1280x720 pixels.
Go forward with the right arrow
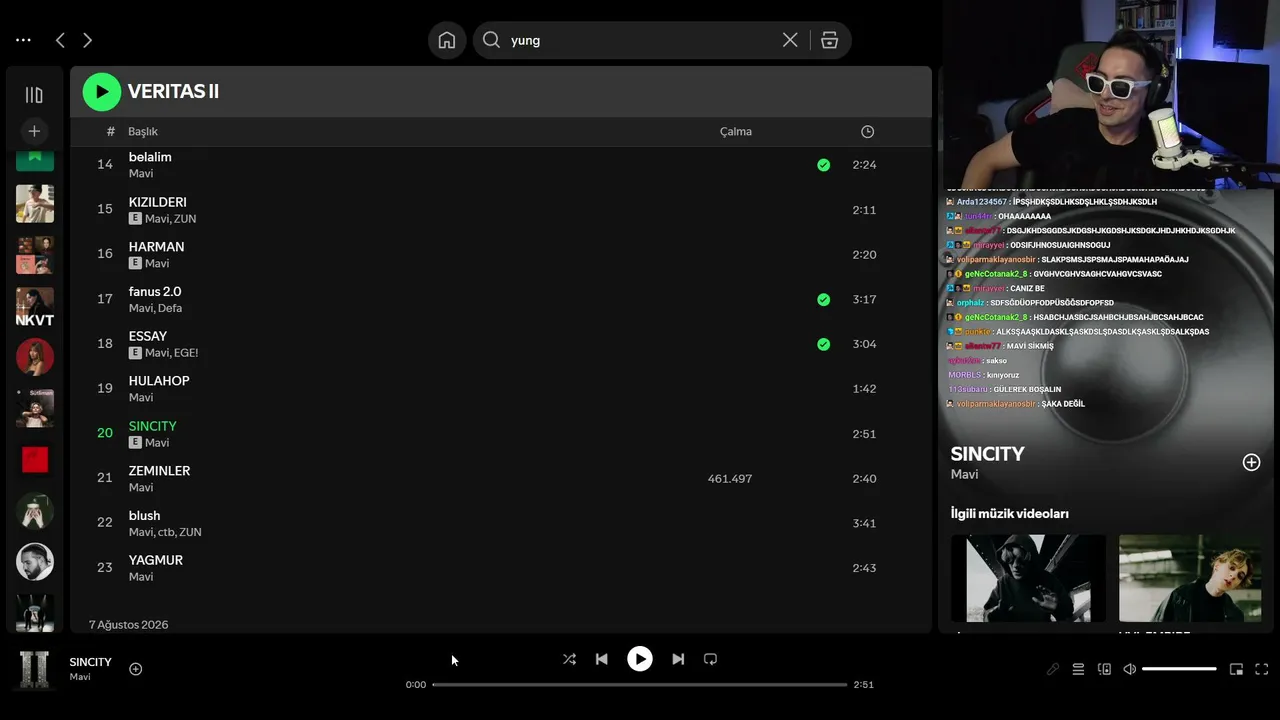click(x=87, y=40)
